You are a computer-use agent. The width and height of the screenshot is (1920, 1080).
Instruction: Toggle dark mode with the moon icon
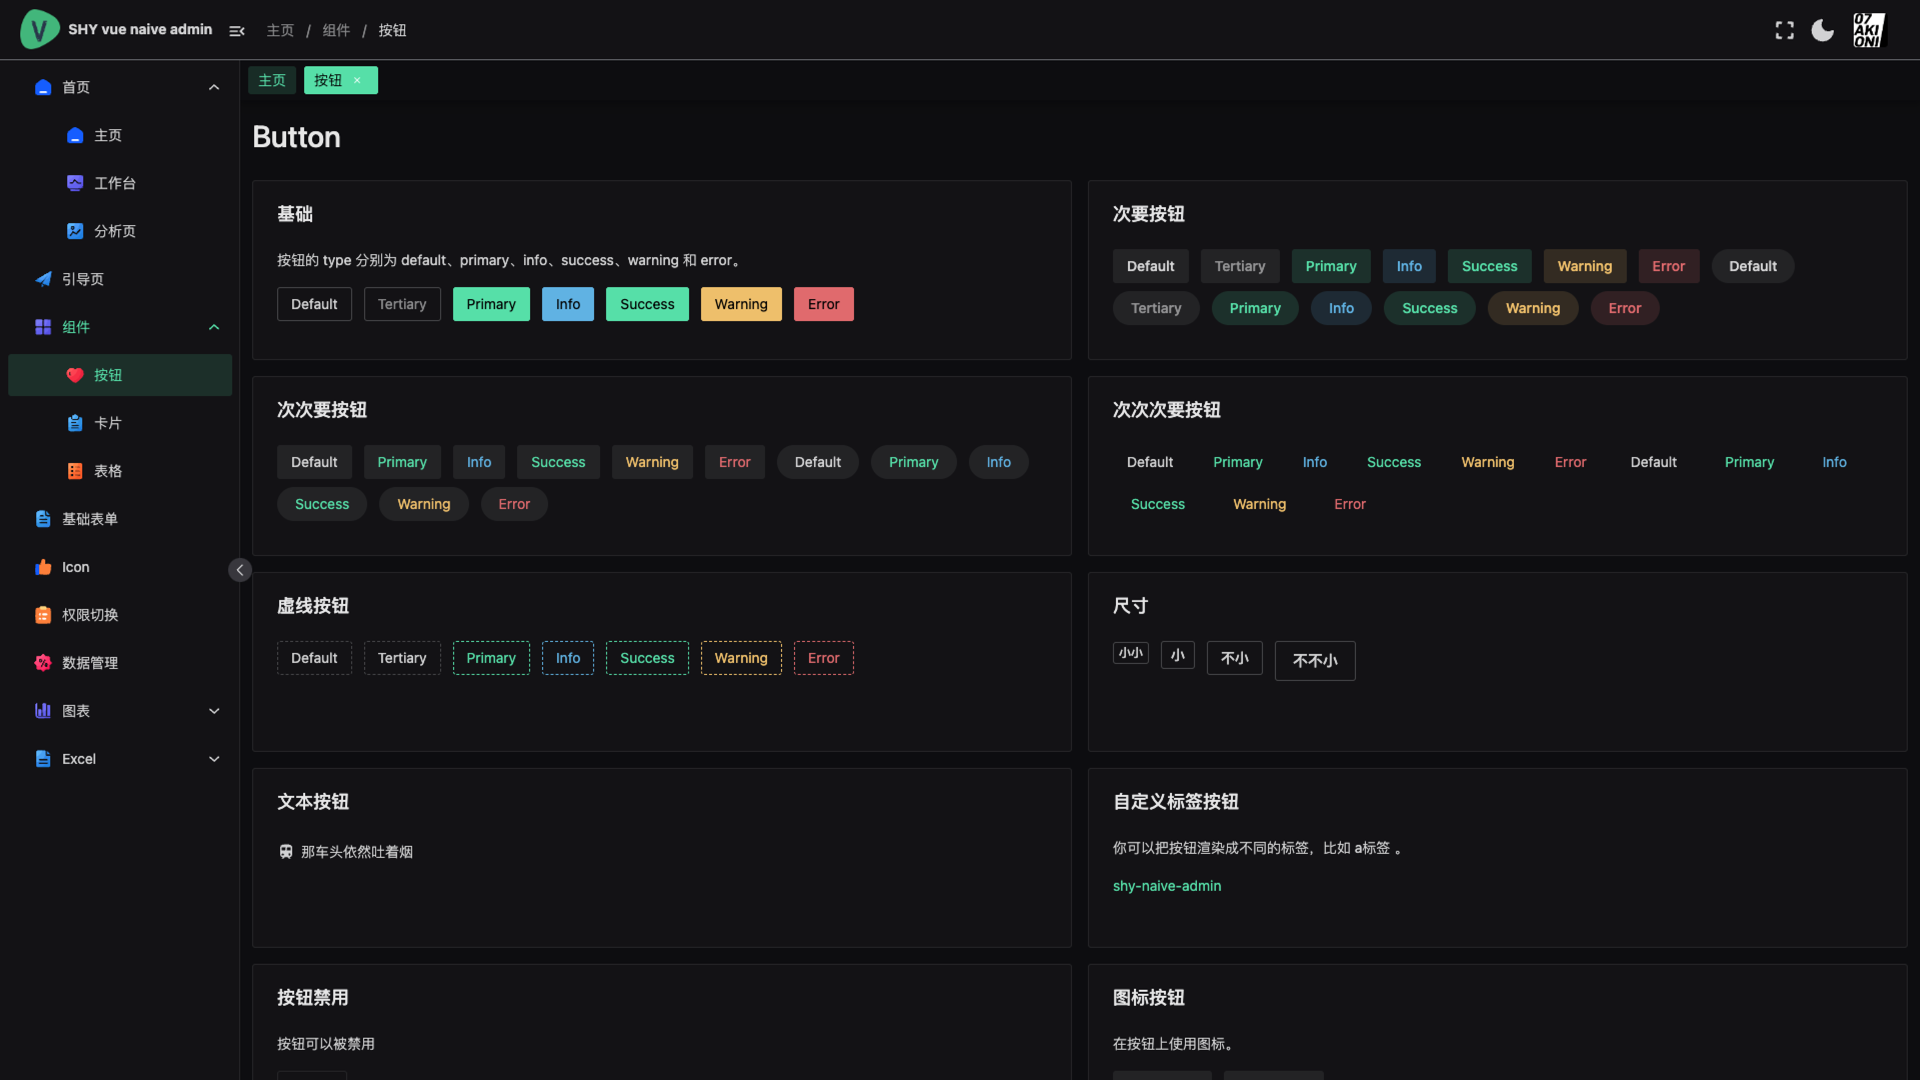tap(1823, 30)
